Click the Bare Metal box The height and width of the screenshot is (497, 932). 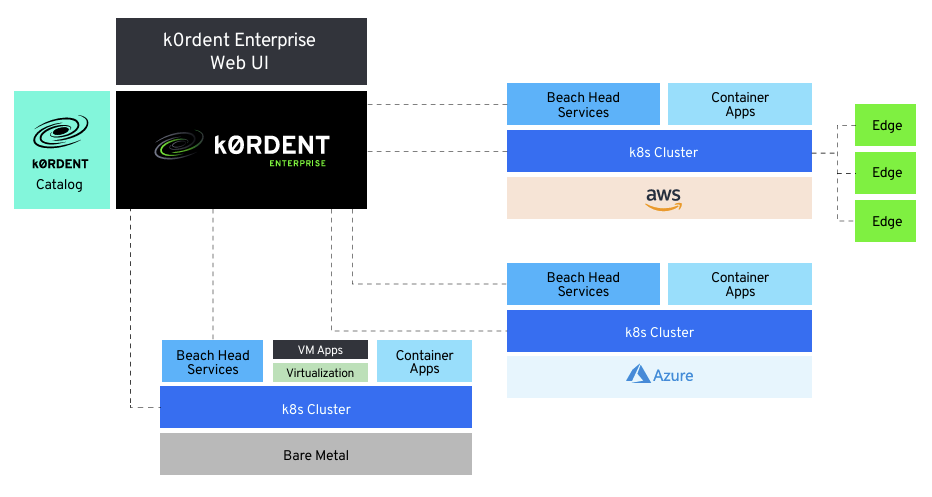316,454
